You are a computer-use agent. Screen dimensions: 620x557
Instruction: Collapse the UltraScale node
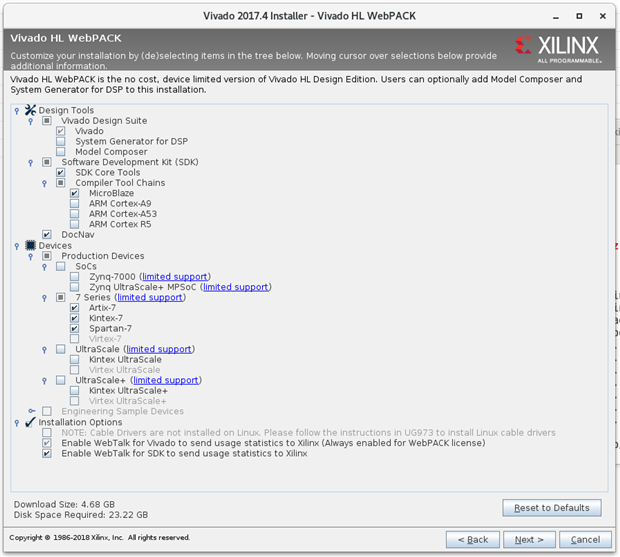tap(44, 350)
